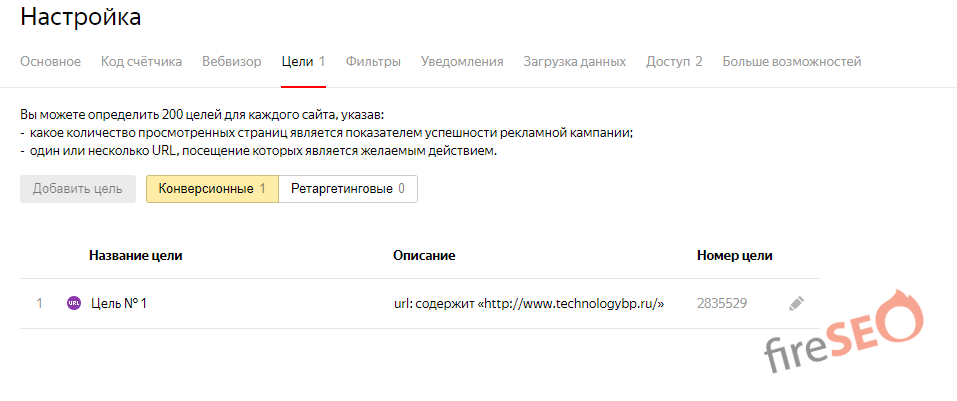Screen dimensions: 957x401
Task: Click the goal name Цель № 1
Action: 119,303
